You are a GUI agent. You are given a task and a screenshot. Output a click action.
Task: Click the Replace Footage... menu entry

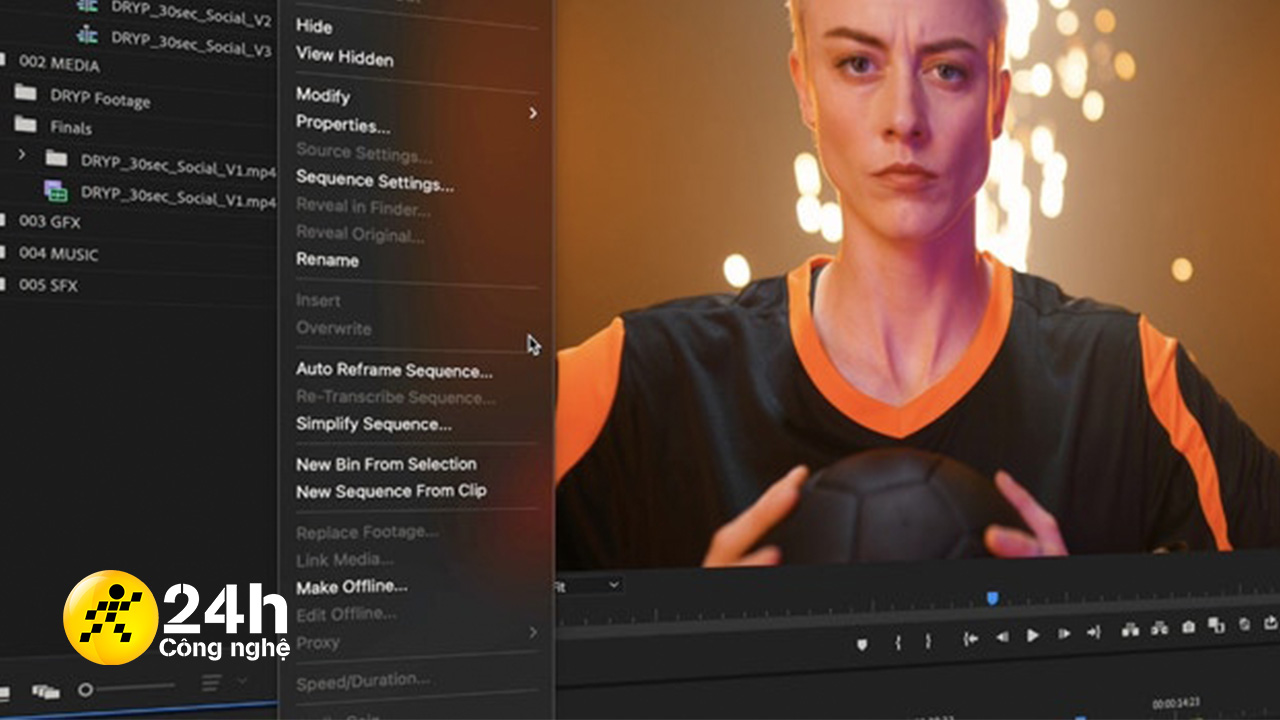[x=367, y=532]
